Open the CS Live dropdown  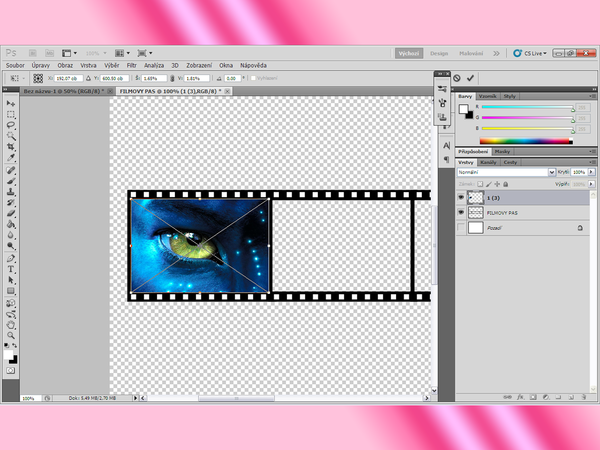(532, 52)
